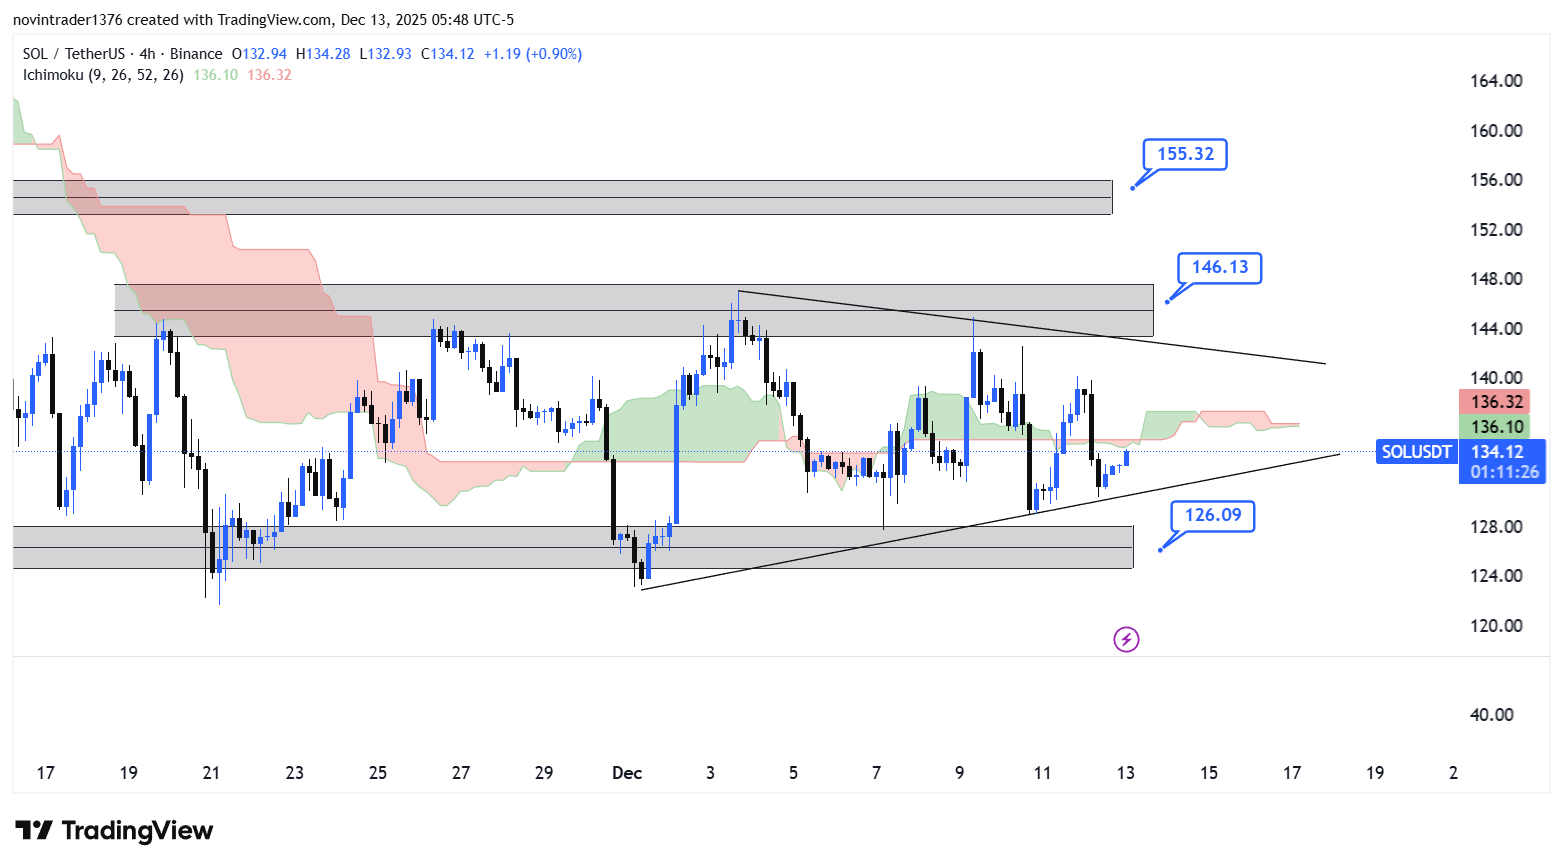Click the red 136.32 price tag
Screen dimensions: 1563x868
coord(1496,402)
